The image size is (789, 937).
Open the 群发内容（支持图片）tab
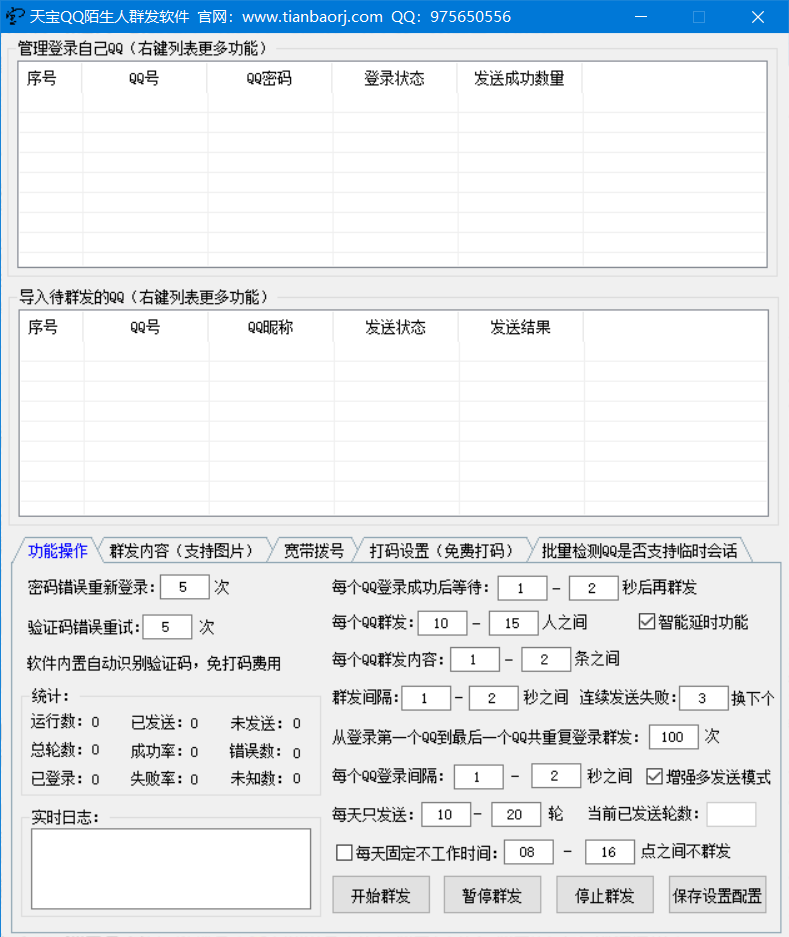click(x=182, y=550)
